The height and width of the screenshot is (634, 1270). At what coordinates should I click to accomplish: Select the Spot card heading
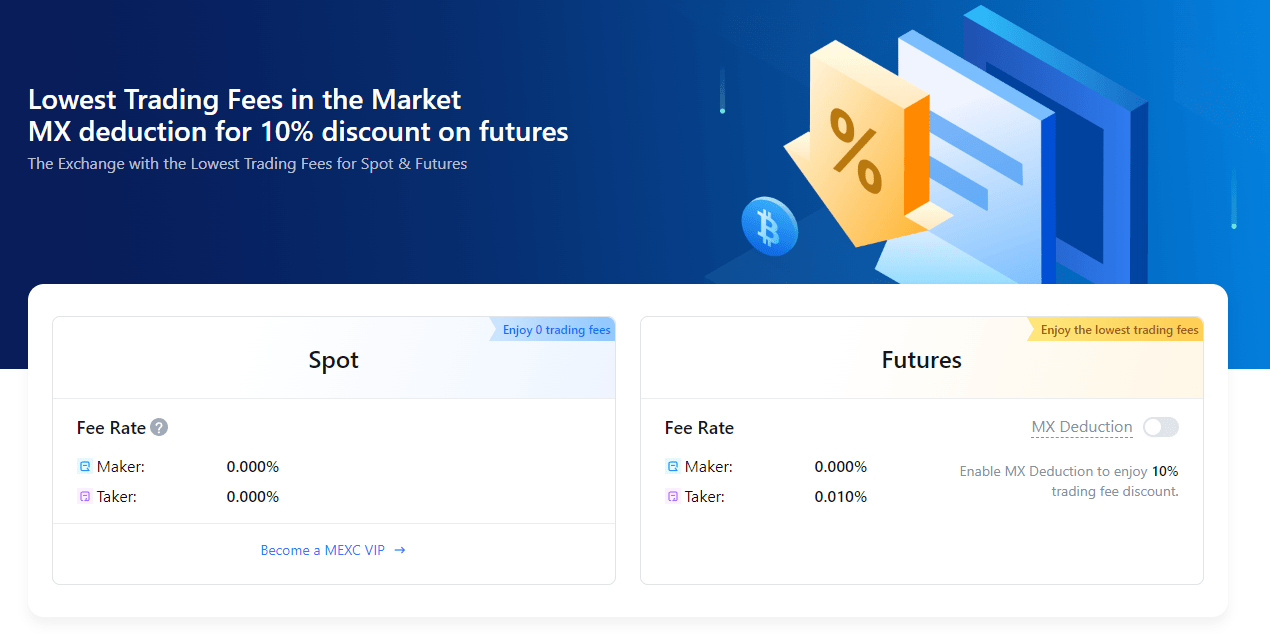tap(334, 360)
